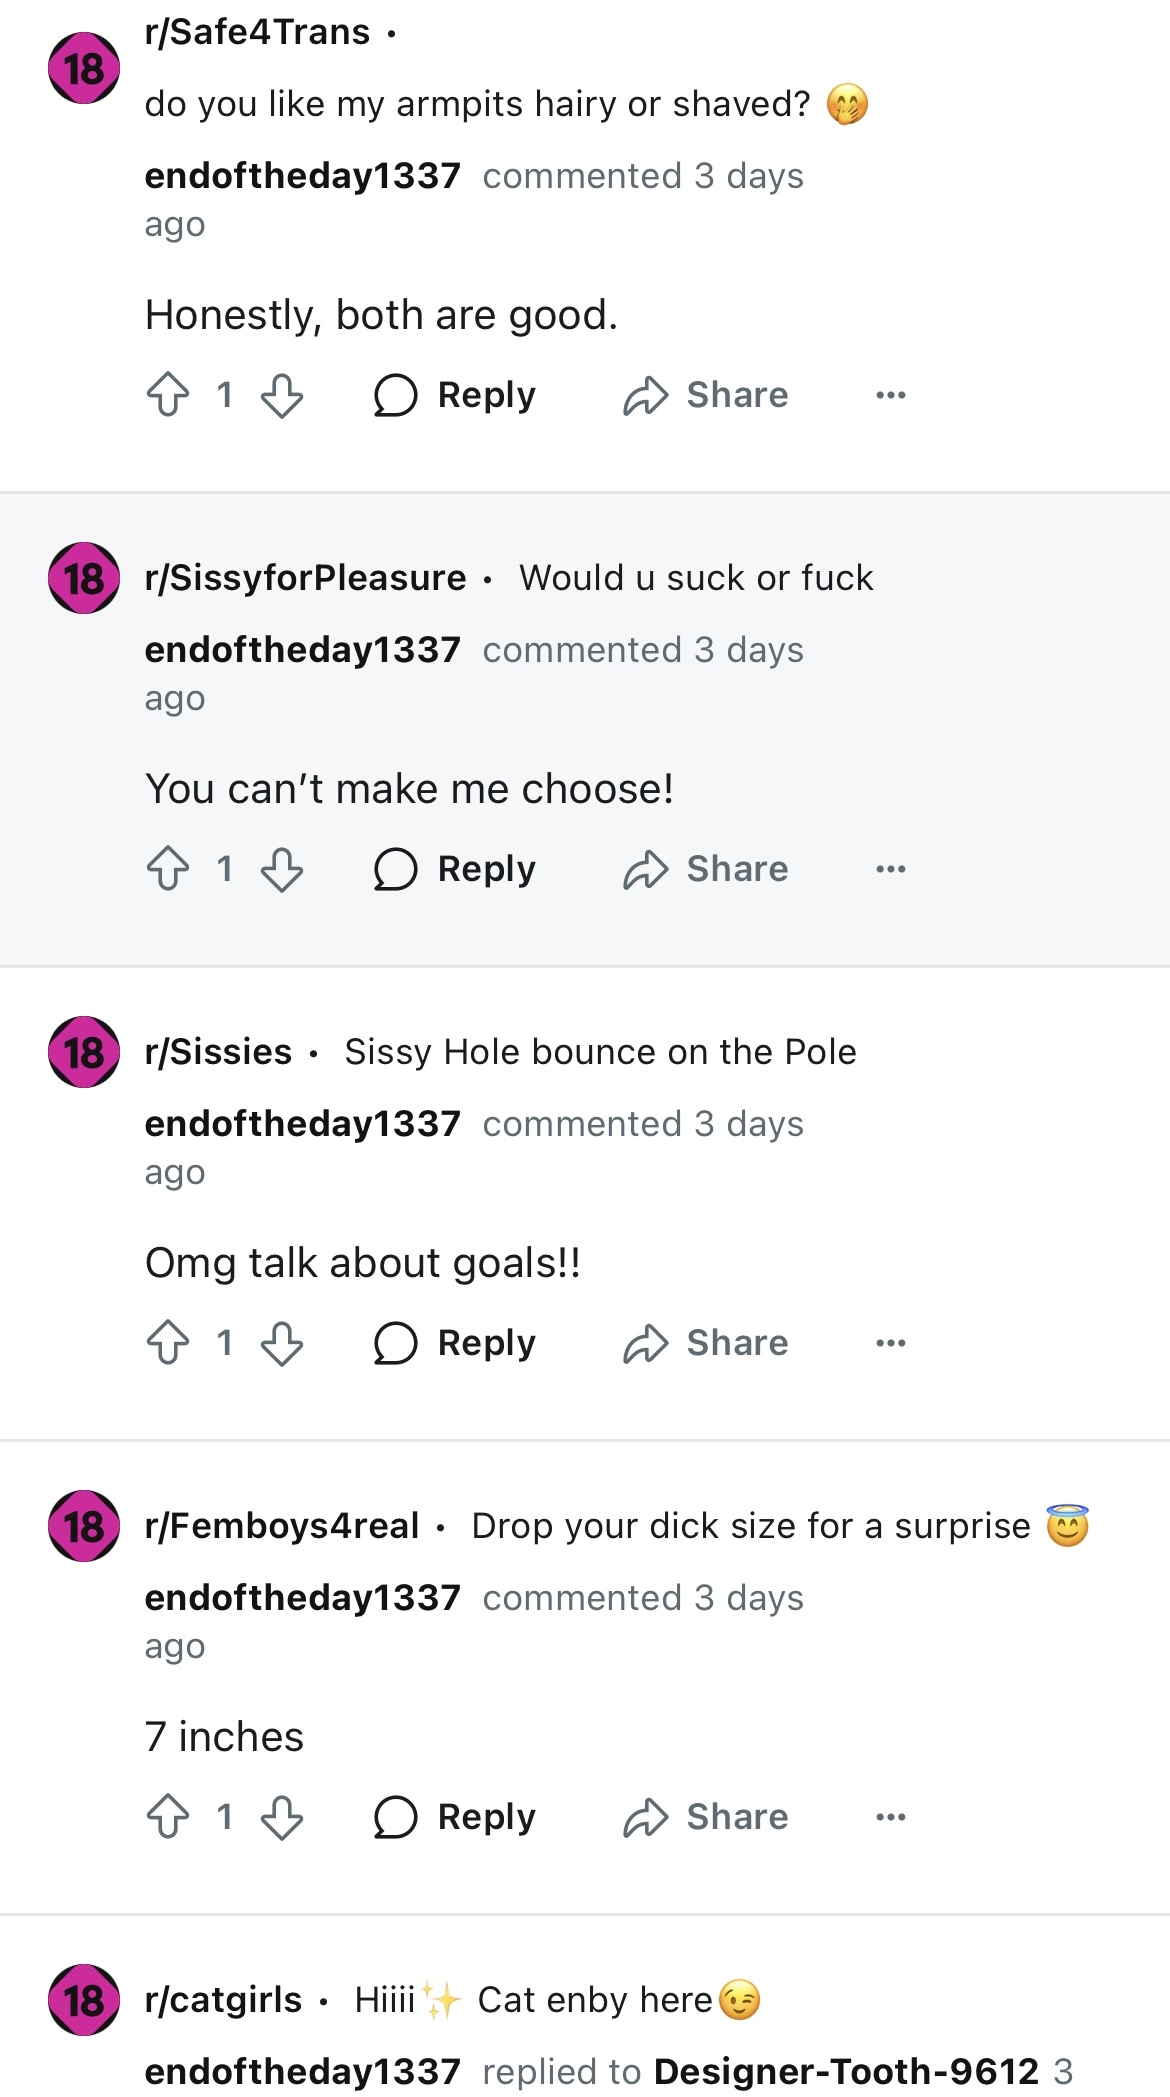This screenshot has height=2097, width=1170.
Task: Open more options for "You can't make me choose!"
Action: [x=890, y=869]
